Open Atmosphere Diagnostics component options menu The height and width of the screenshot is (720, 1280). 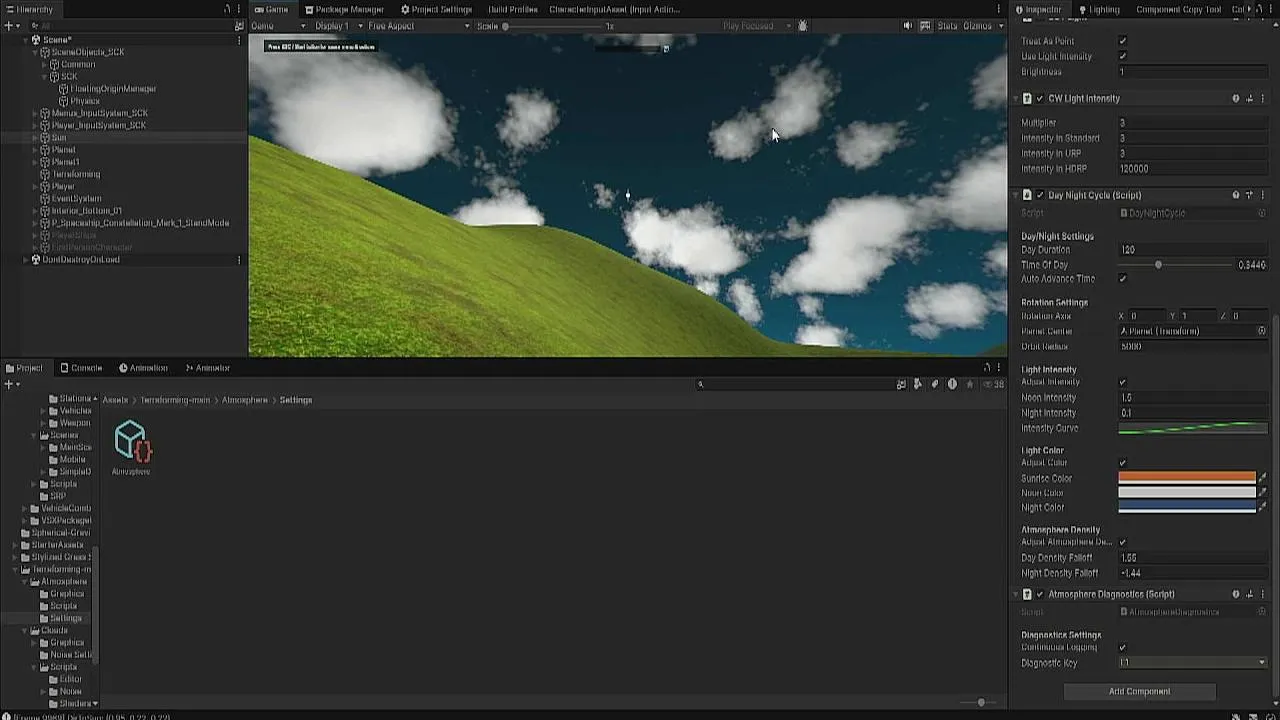1263,594
